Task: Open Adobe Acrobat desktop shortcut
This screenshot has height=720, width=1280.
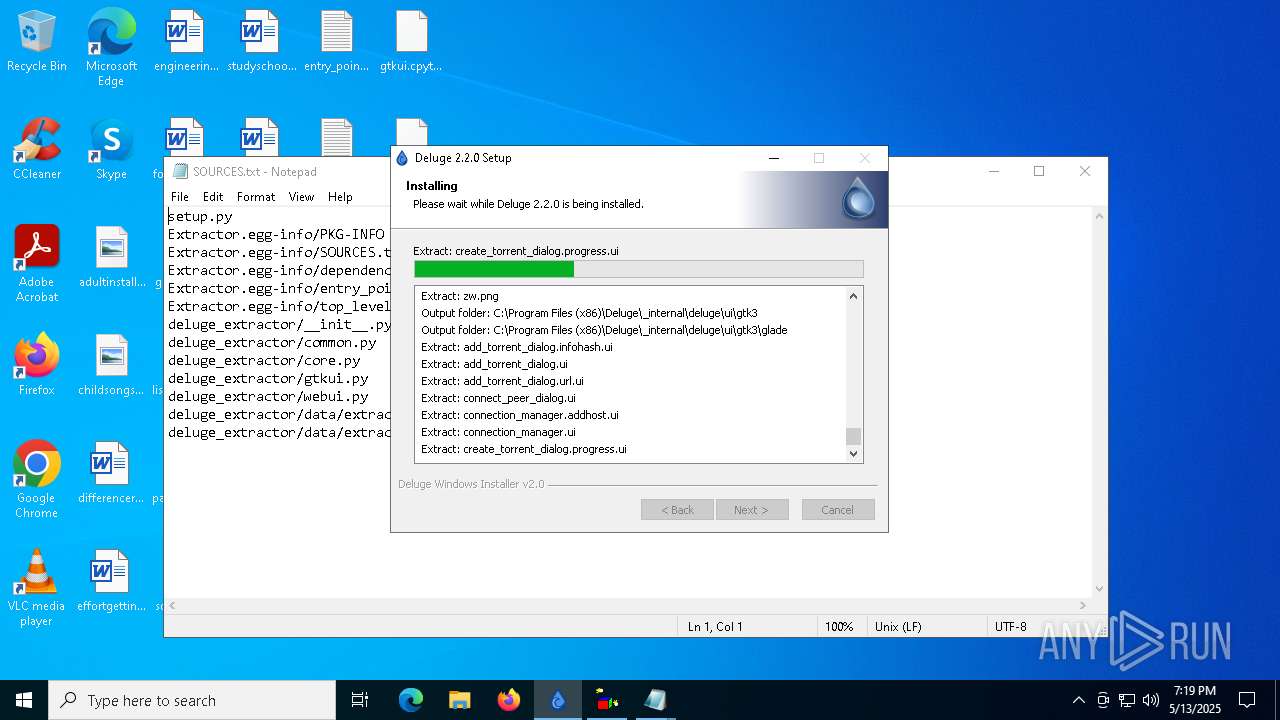Action: click(x=37, y=264)
